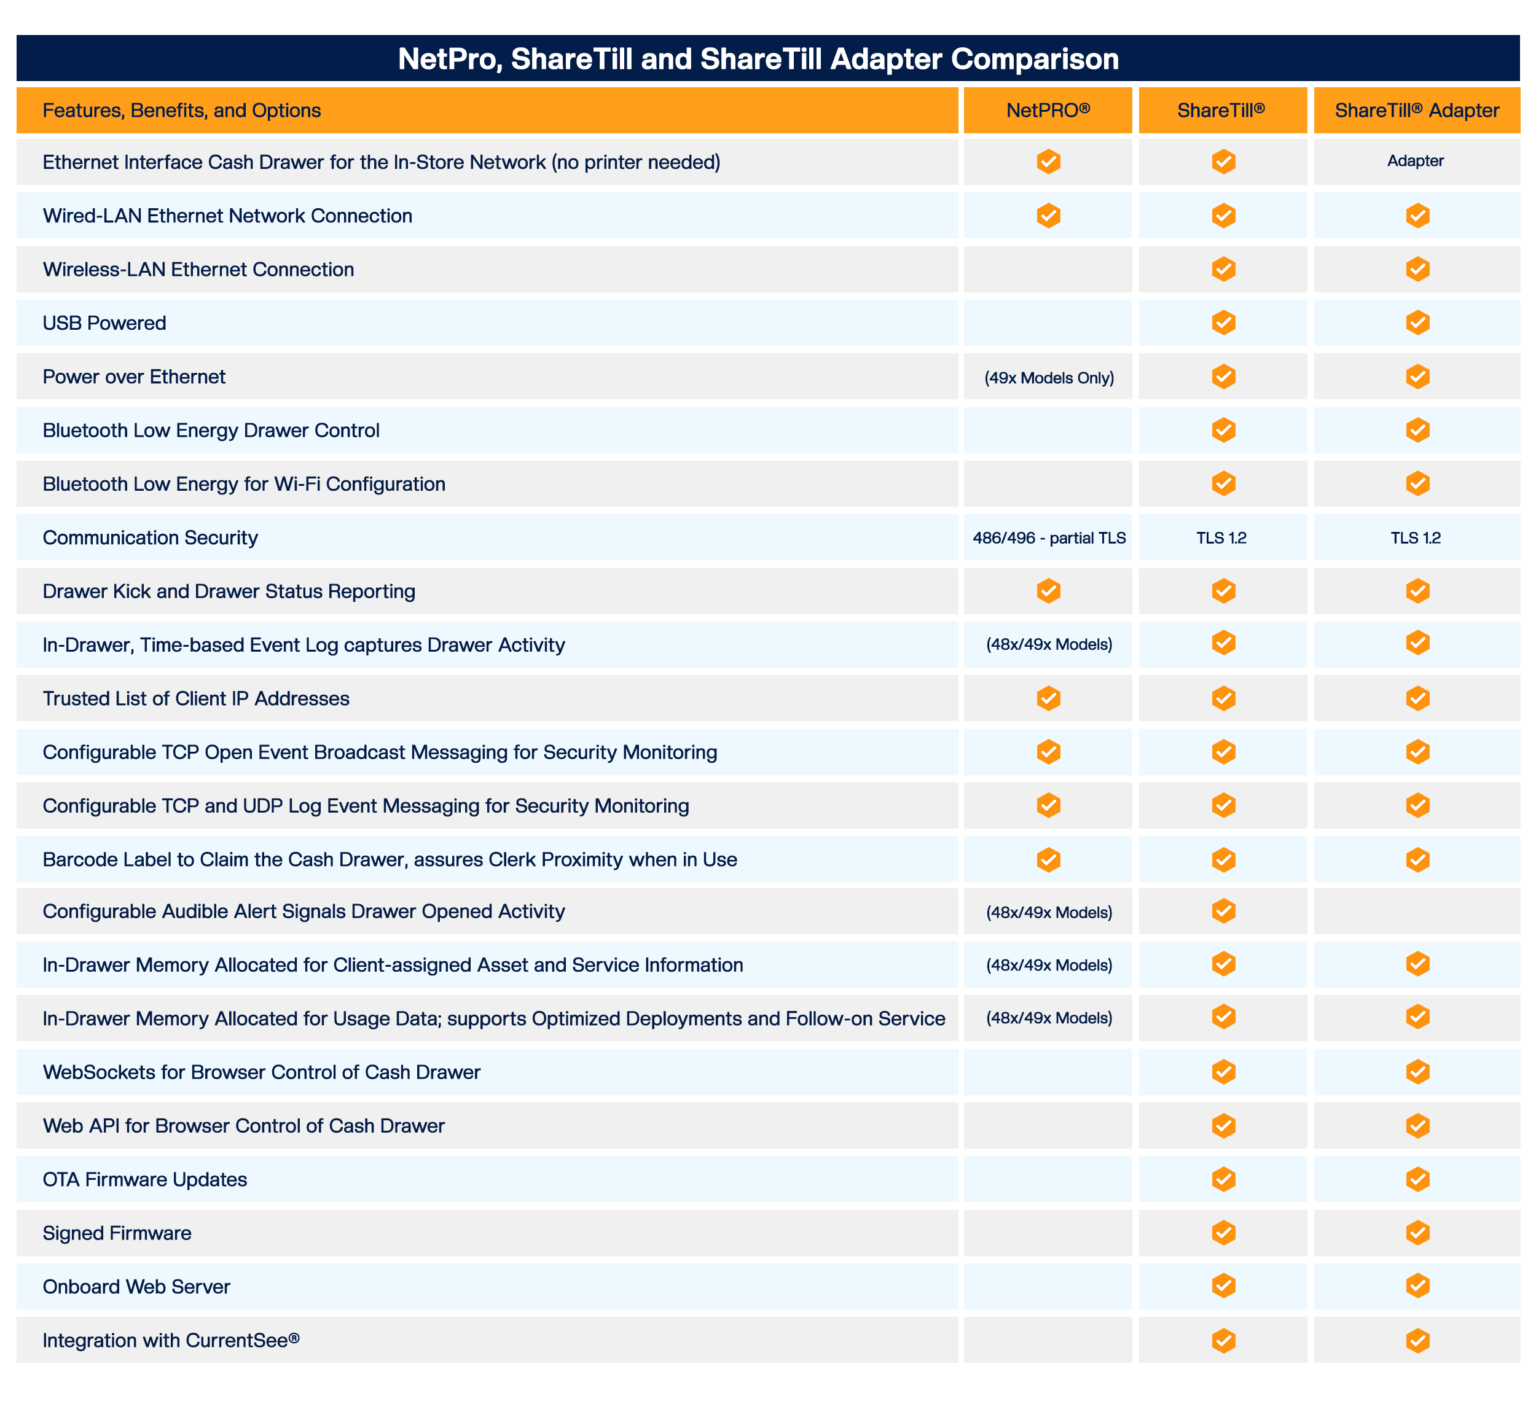Screen dimensions: 1536x1428
Task: Select ShareTill Adapter checkmark for Web API Browser Control
Action: (x=1417, y=1126)
